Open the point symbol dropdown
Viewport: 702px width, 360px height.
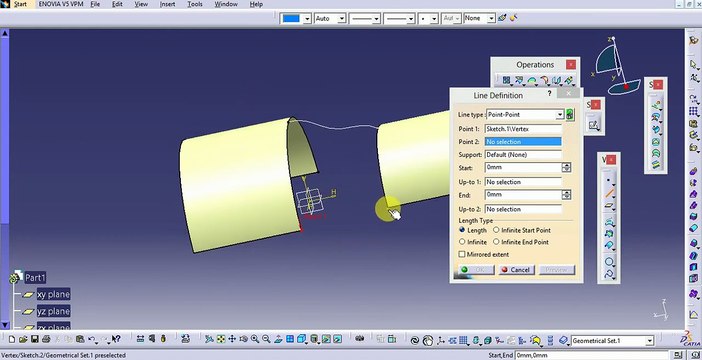[x=434, y=18]
